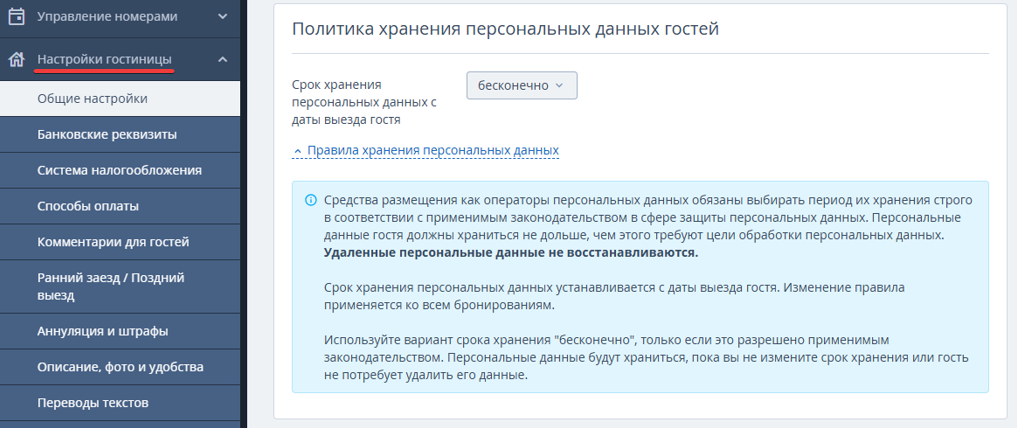Open Управление номерами menu section
The image size is (1017, 428).
pos(120,18)
